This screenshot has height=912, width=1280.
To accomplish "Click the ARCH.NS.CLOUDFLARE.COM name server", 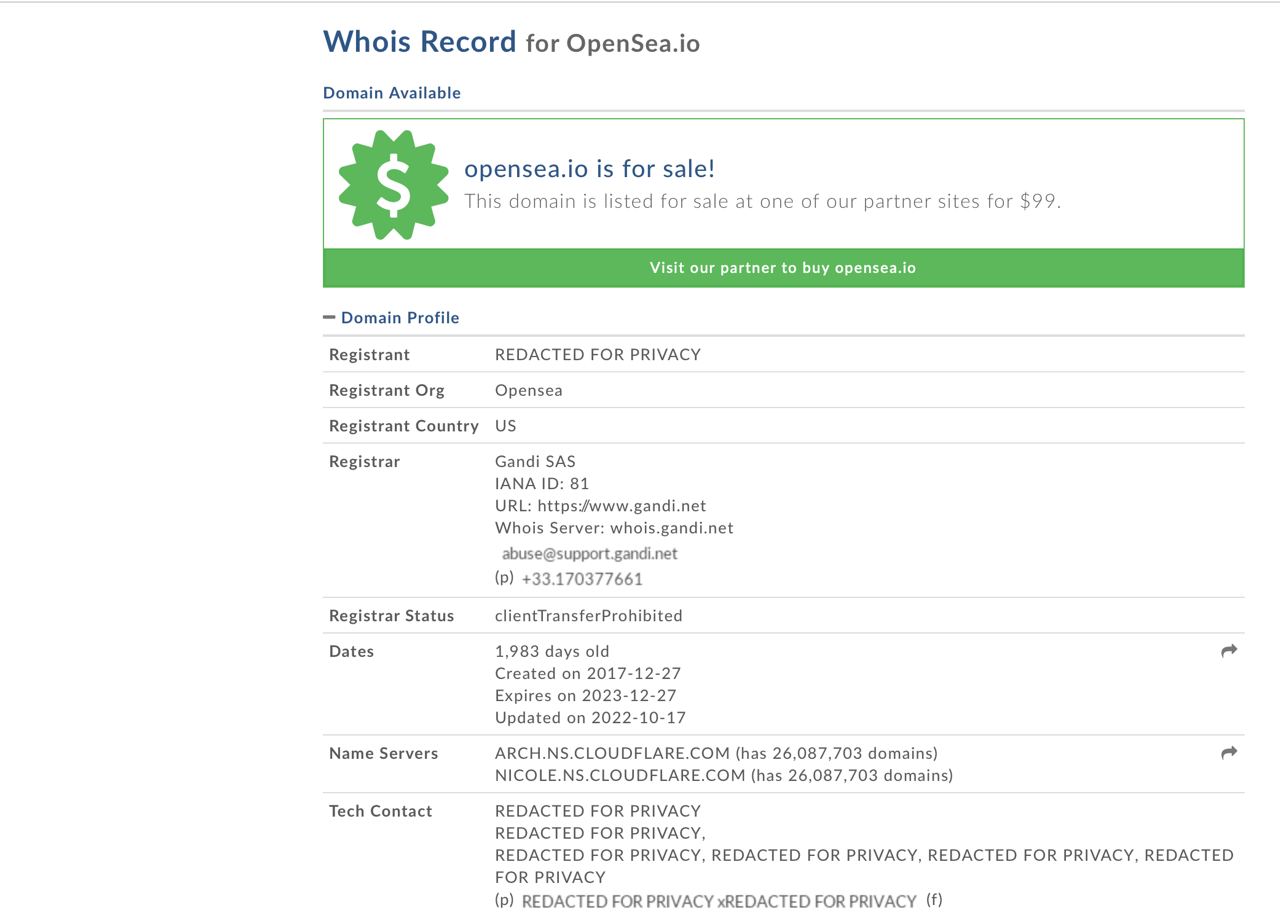I will (612, 754).
